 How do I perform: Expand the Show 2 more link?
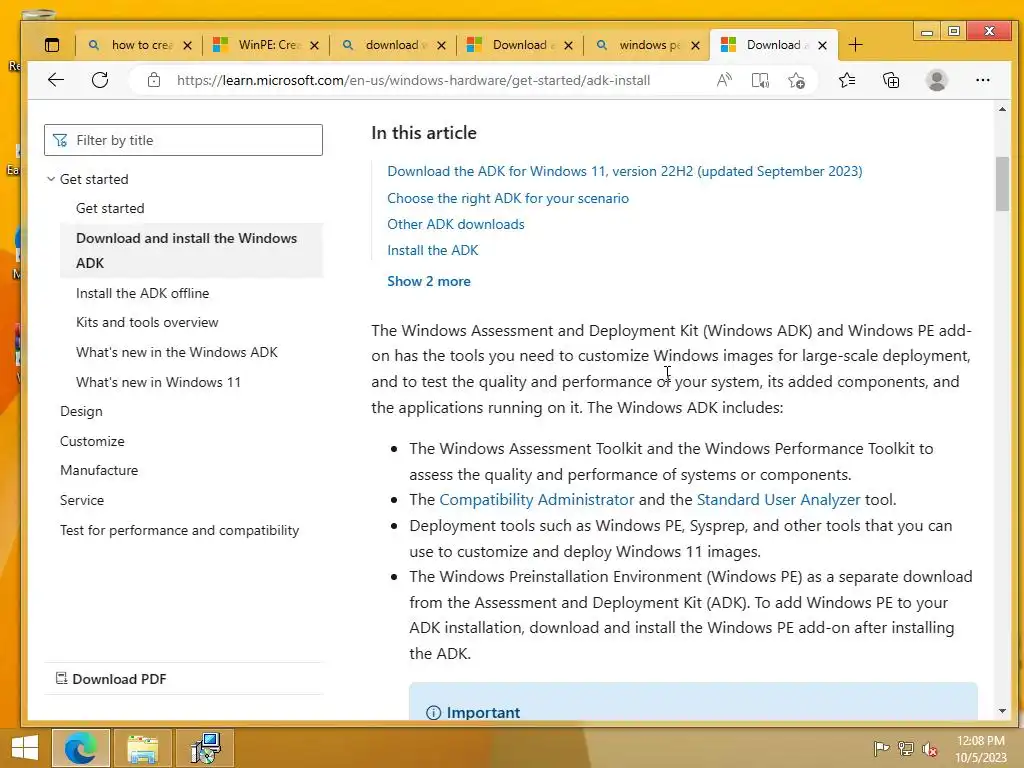point(428,281)
